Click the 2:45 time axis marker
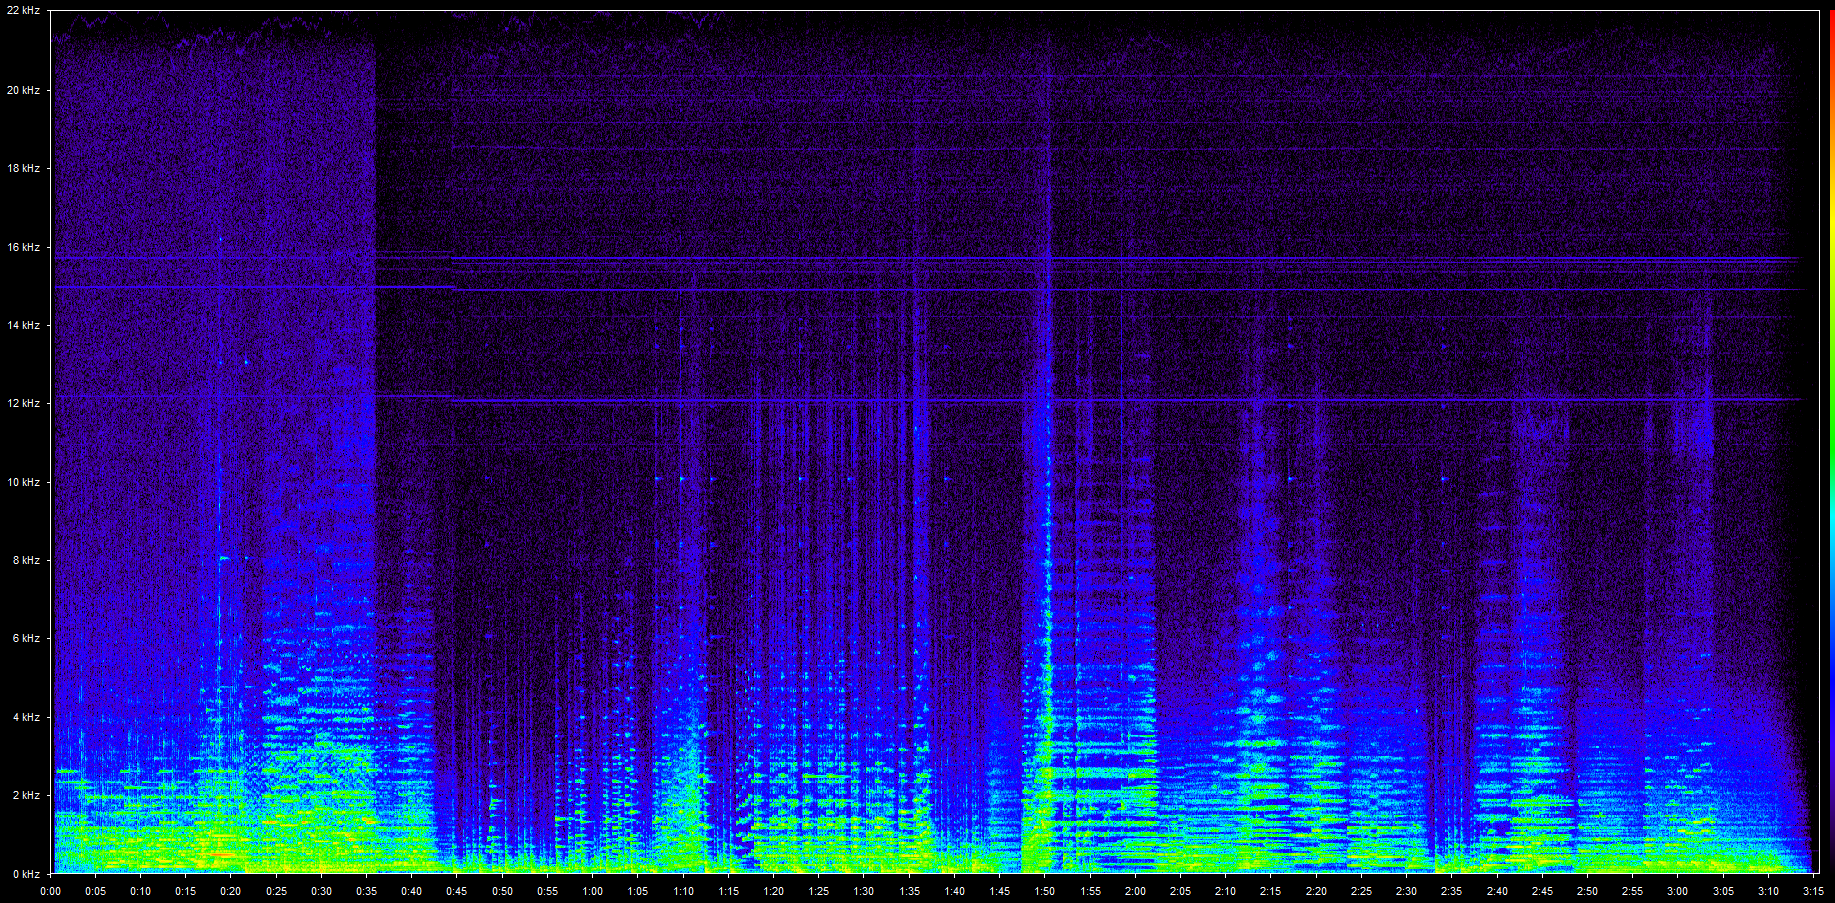 coord(1542,891)
